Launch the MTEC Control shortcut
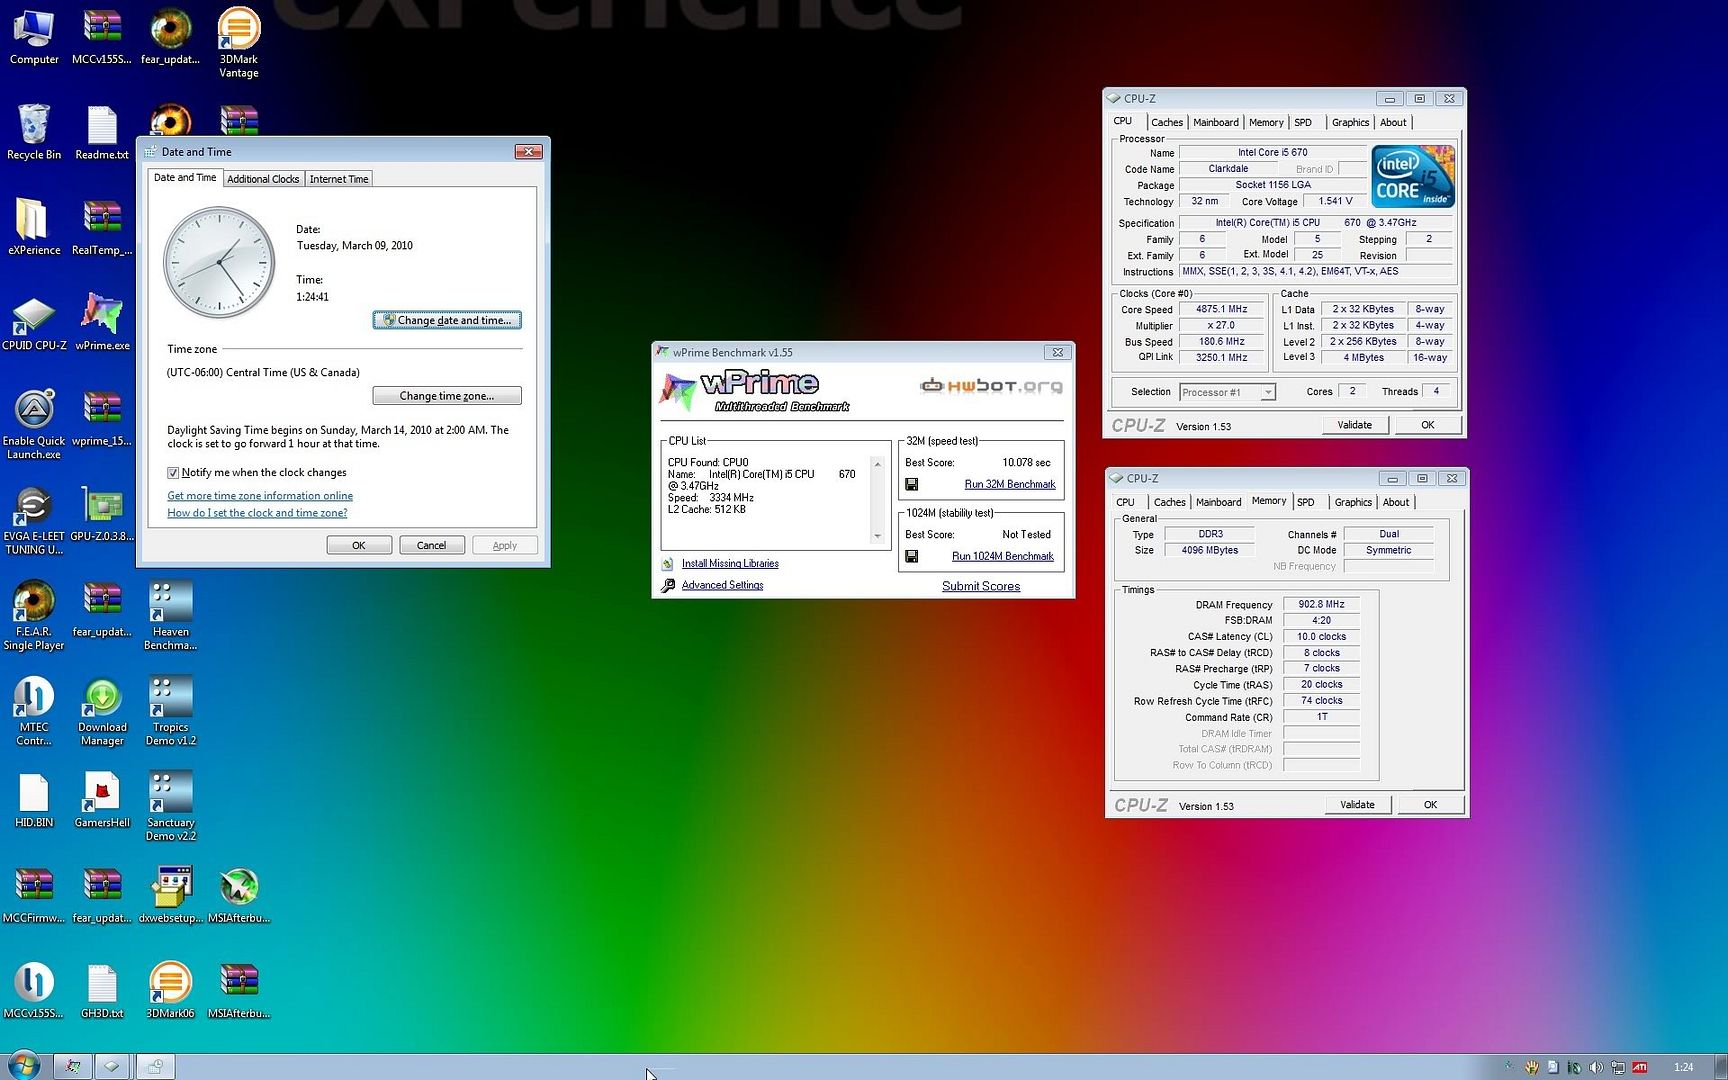 click(34, 711)
